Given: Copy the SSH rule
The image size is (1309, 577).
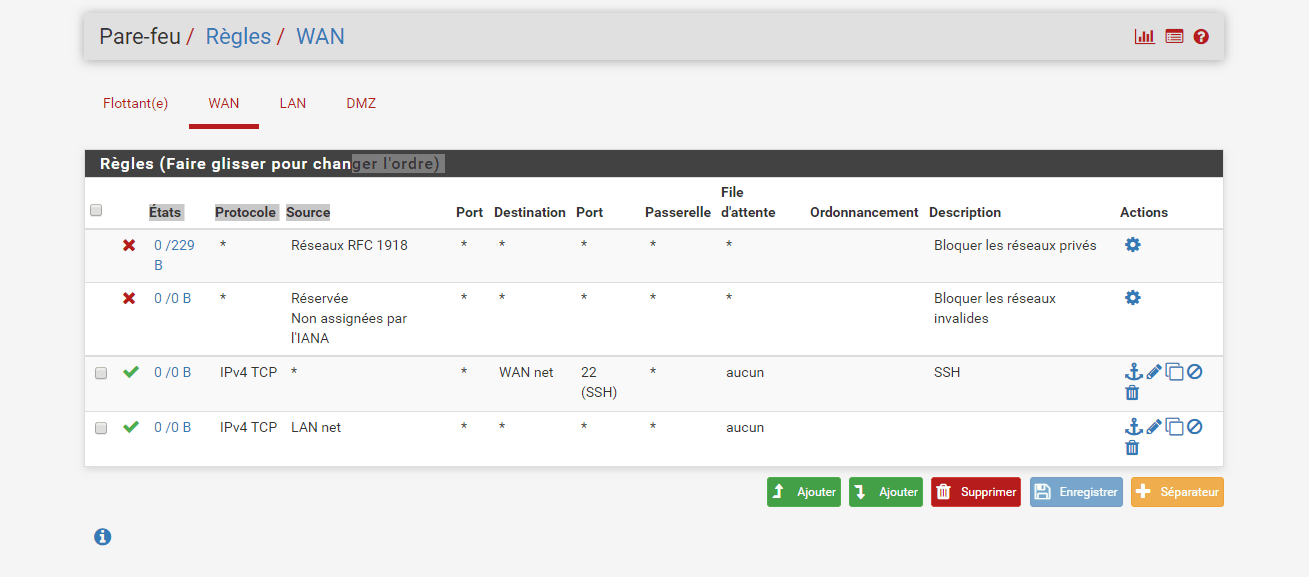Looking at the screenshot, I should click(1175, 372).
